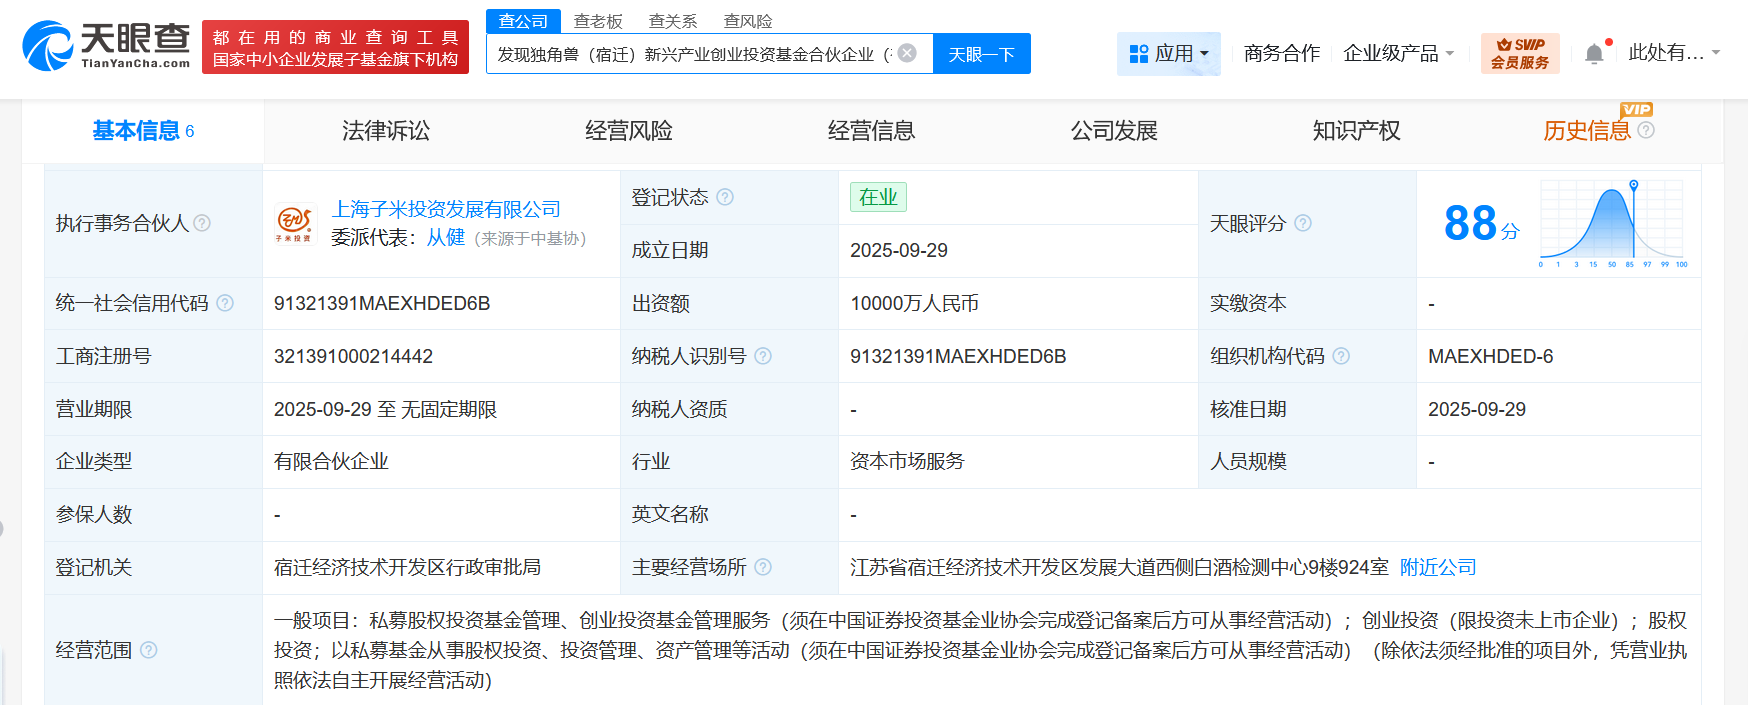Open the 知识产权 tab

pyautogui.click(x=1356, y=131)
